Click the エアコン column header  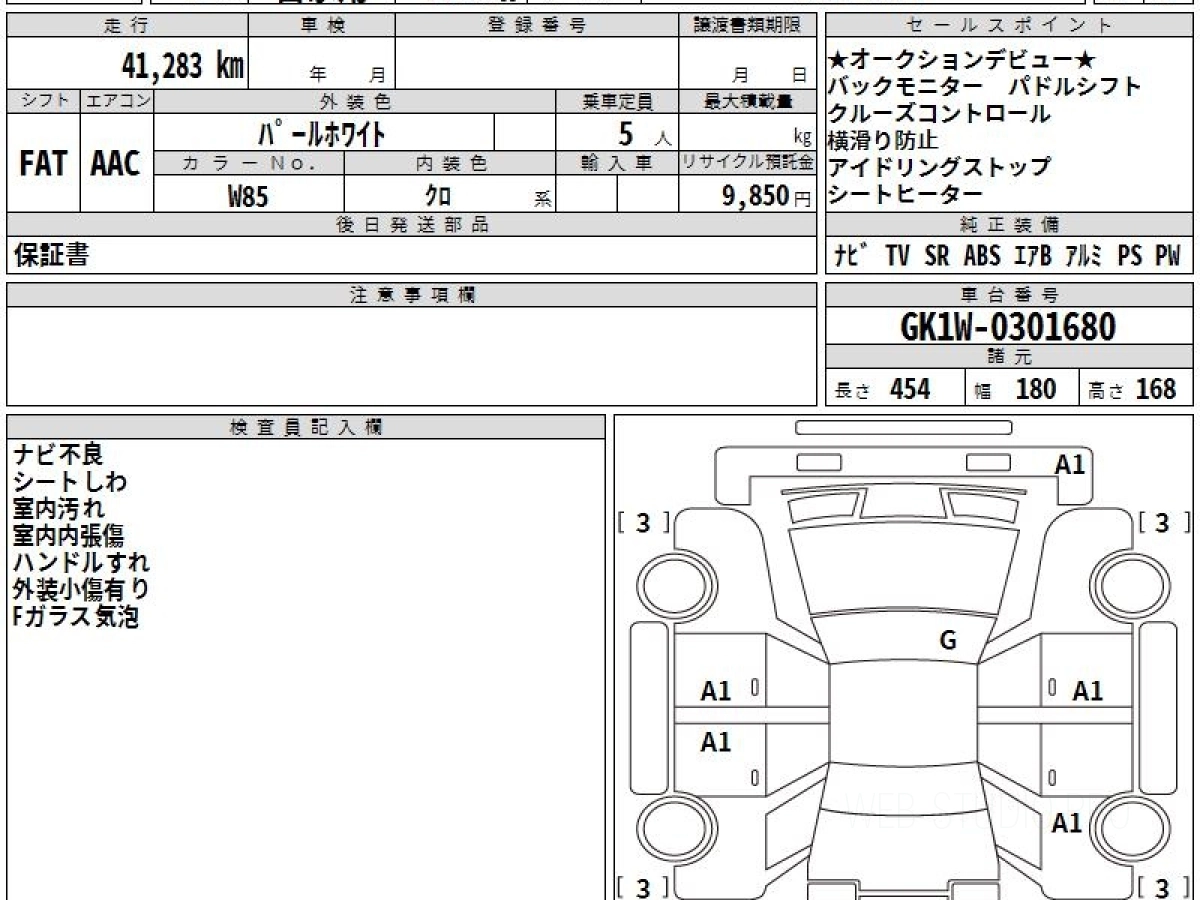pos(117,101)
